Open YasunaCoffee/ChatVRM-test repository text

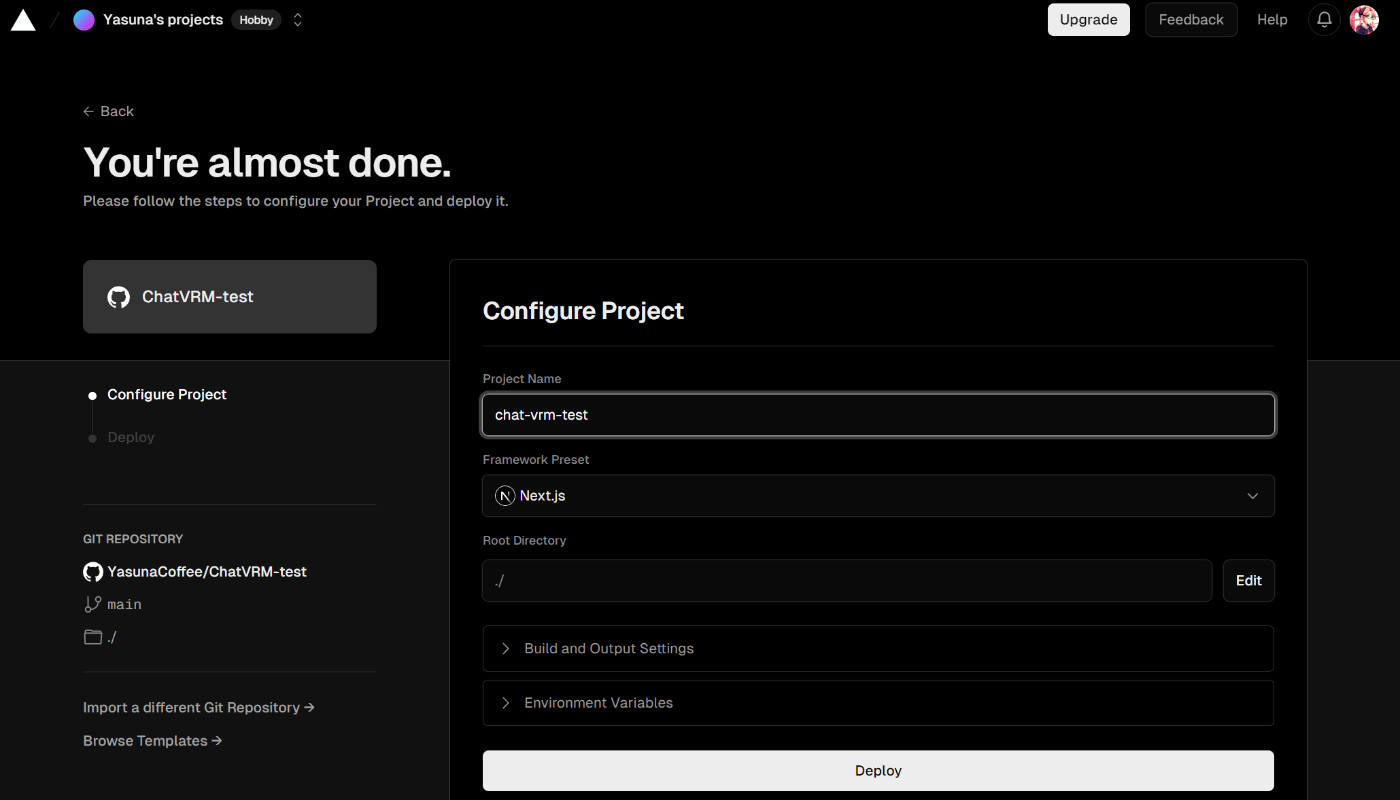point(207,572)
